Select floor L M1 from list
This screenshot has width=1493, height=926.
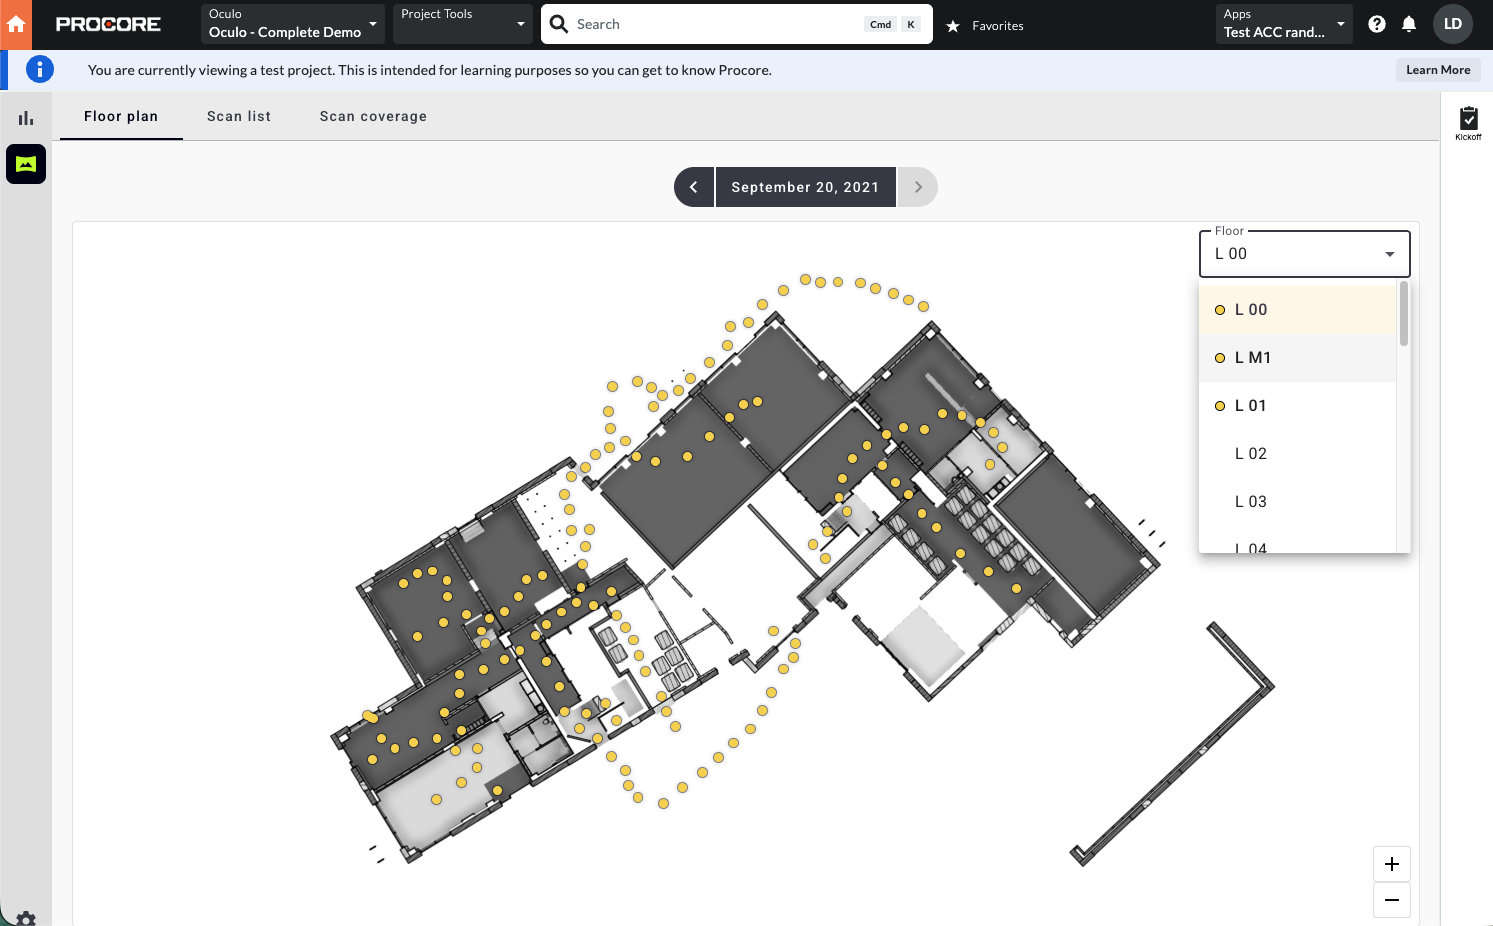coord(1252,358)
